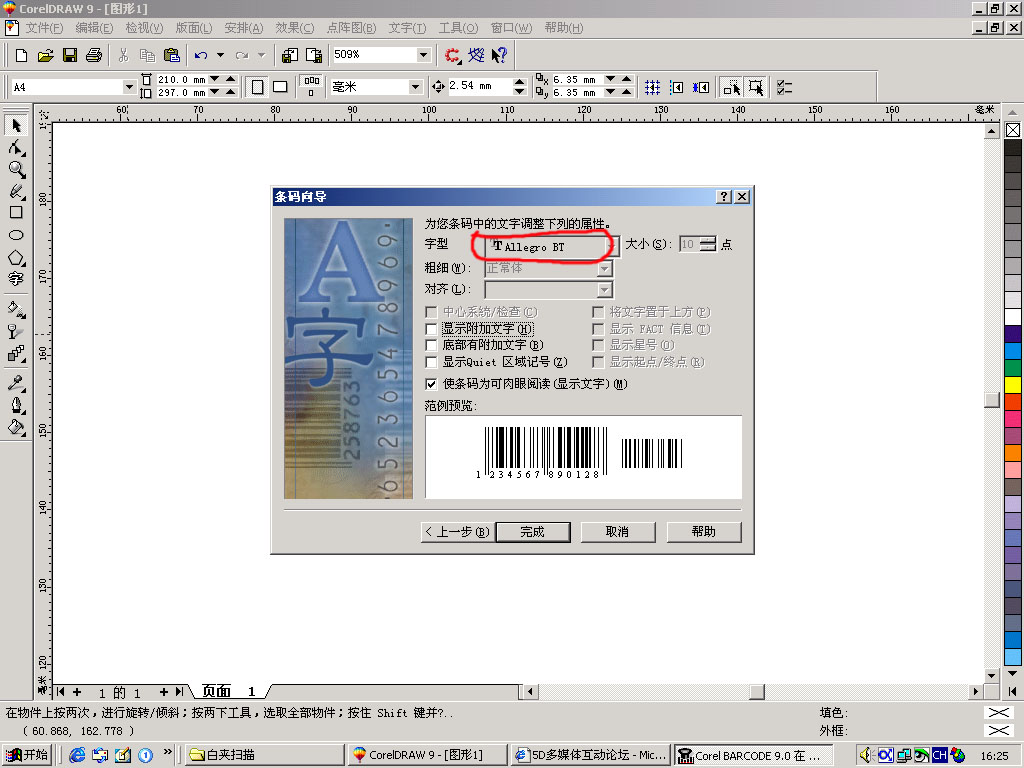This screenshot has width=1024, height=768.
Task: Uncheck 使条码为可肉眼阅读 checkbox
Action: [431, 384]
